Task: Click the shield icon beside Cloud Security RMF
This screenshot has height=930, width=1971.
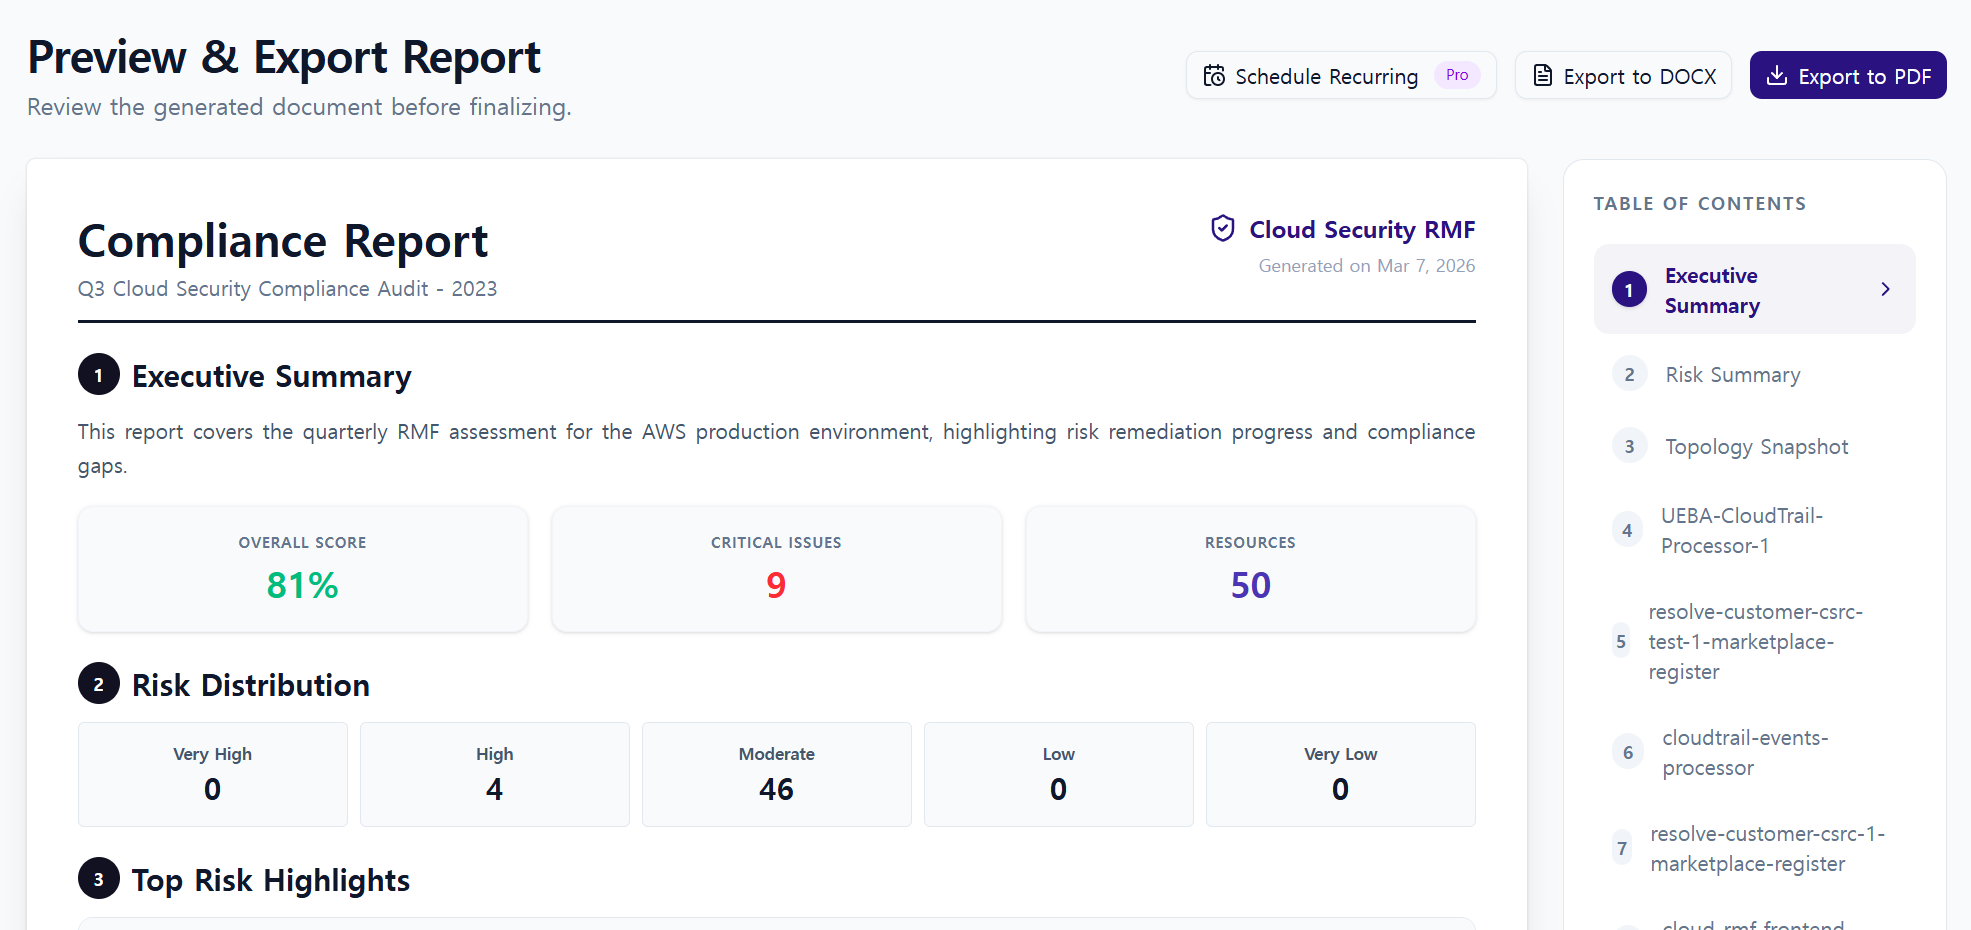Action: point(1223,229)
